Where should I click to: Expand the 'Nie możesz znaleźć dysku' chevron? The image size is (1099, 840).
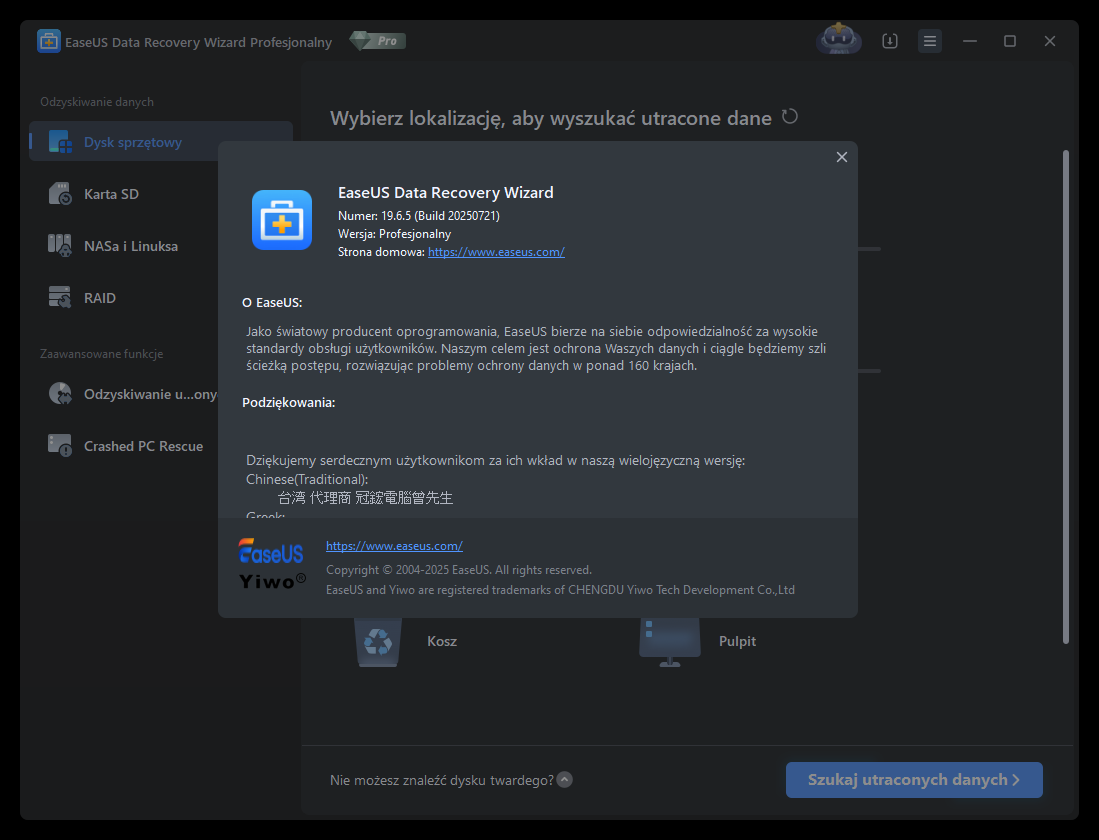pyautogui.click(x=564, y=780)
